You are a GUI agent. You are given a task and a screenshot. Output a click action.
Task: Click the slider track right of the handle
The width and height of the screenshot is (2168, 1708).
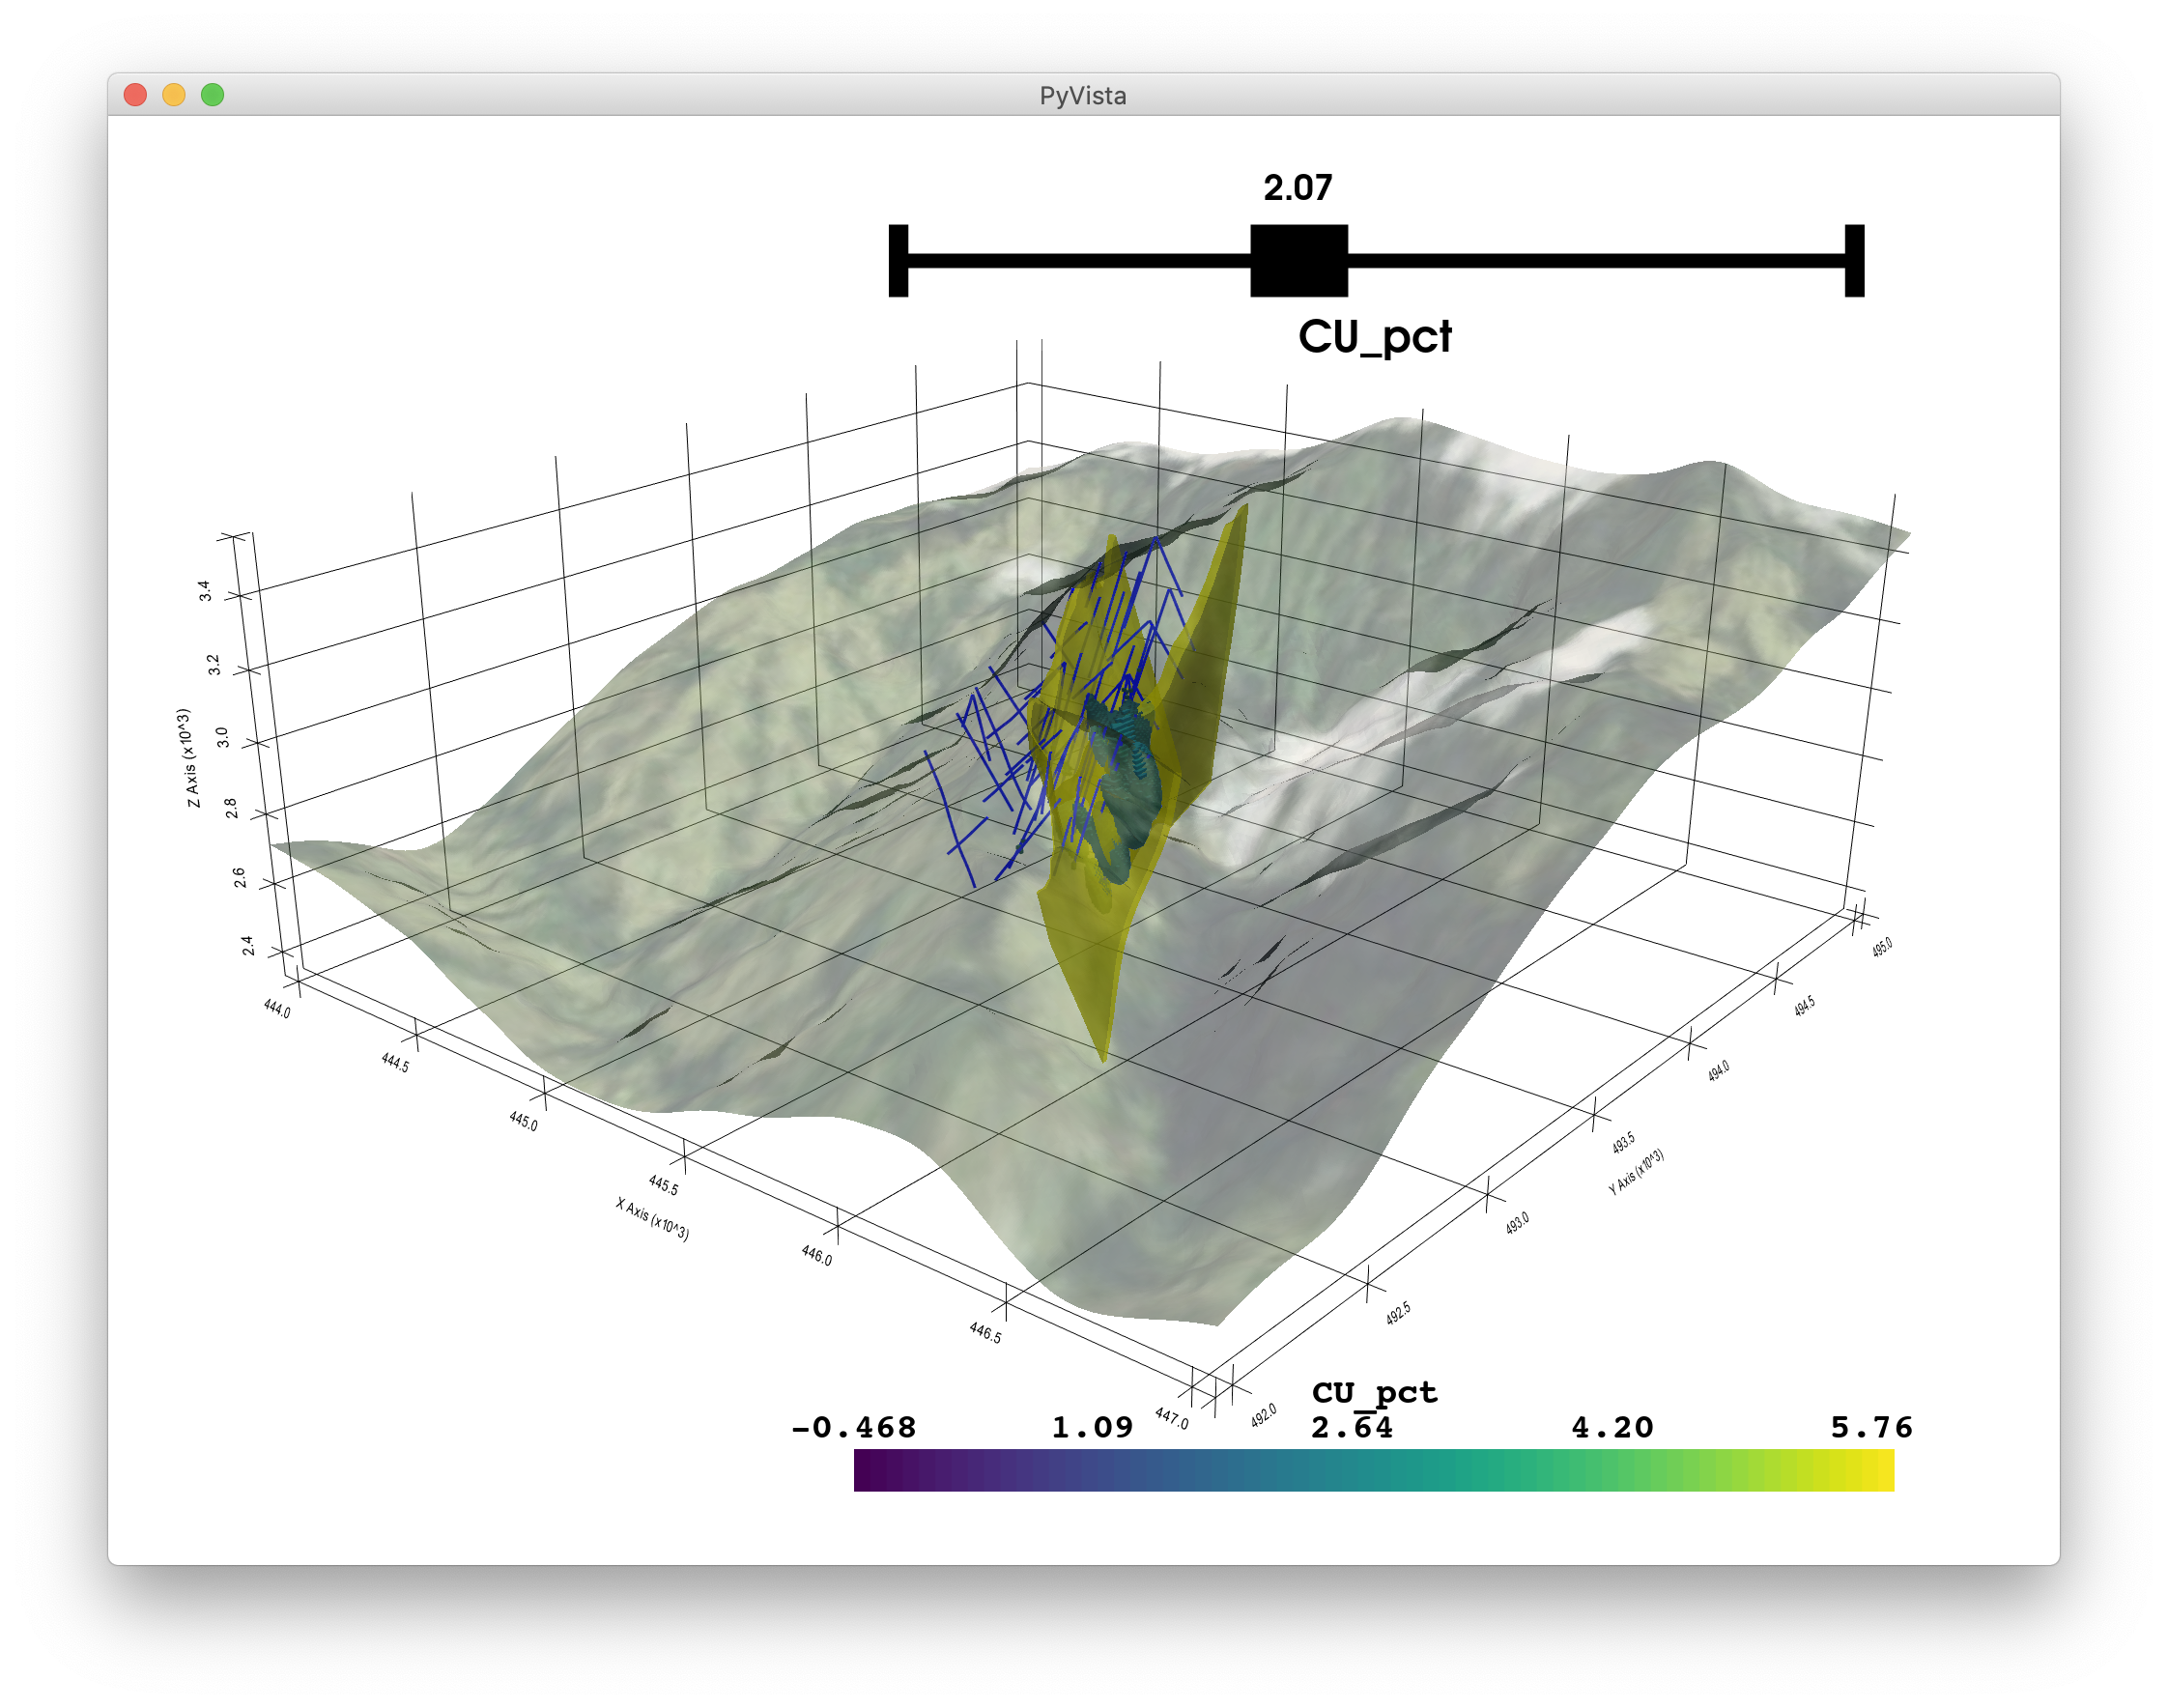pos(1596,261)
